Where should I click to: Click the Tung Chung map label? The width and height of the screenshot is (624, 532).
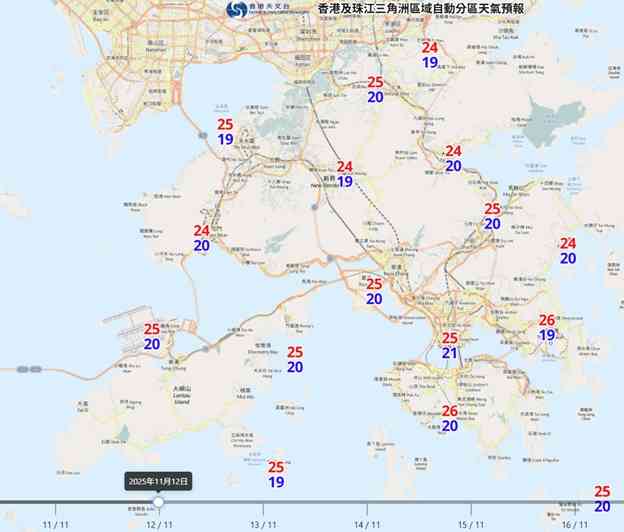(x=174, y=365)
